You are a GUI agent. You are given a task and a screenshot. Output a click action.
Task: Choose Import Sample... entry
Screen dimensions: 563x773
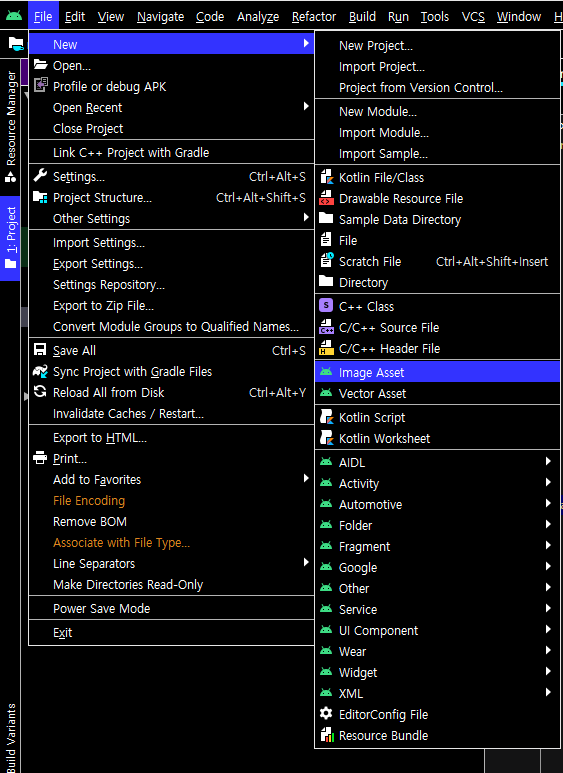(437, 154)
